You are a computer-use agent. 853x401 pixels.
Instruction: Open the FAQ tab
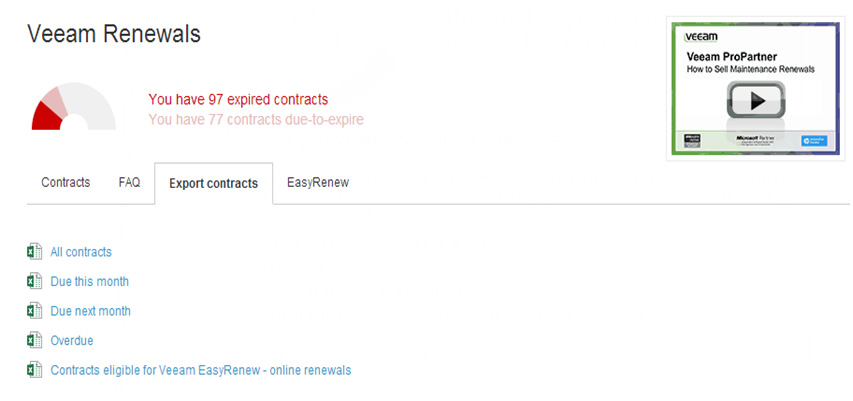coord(129,183)
